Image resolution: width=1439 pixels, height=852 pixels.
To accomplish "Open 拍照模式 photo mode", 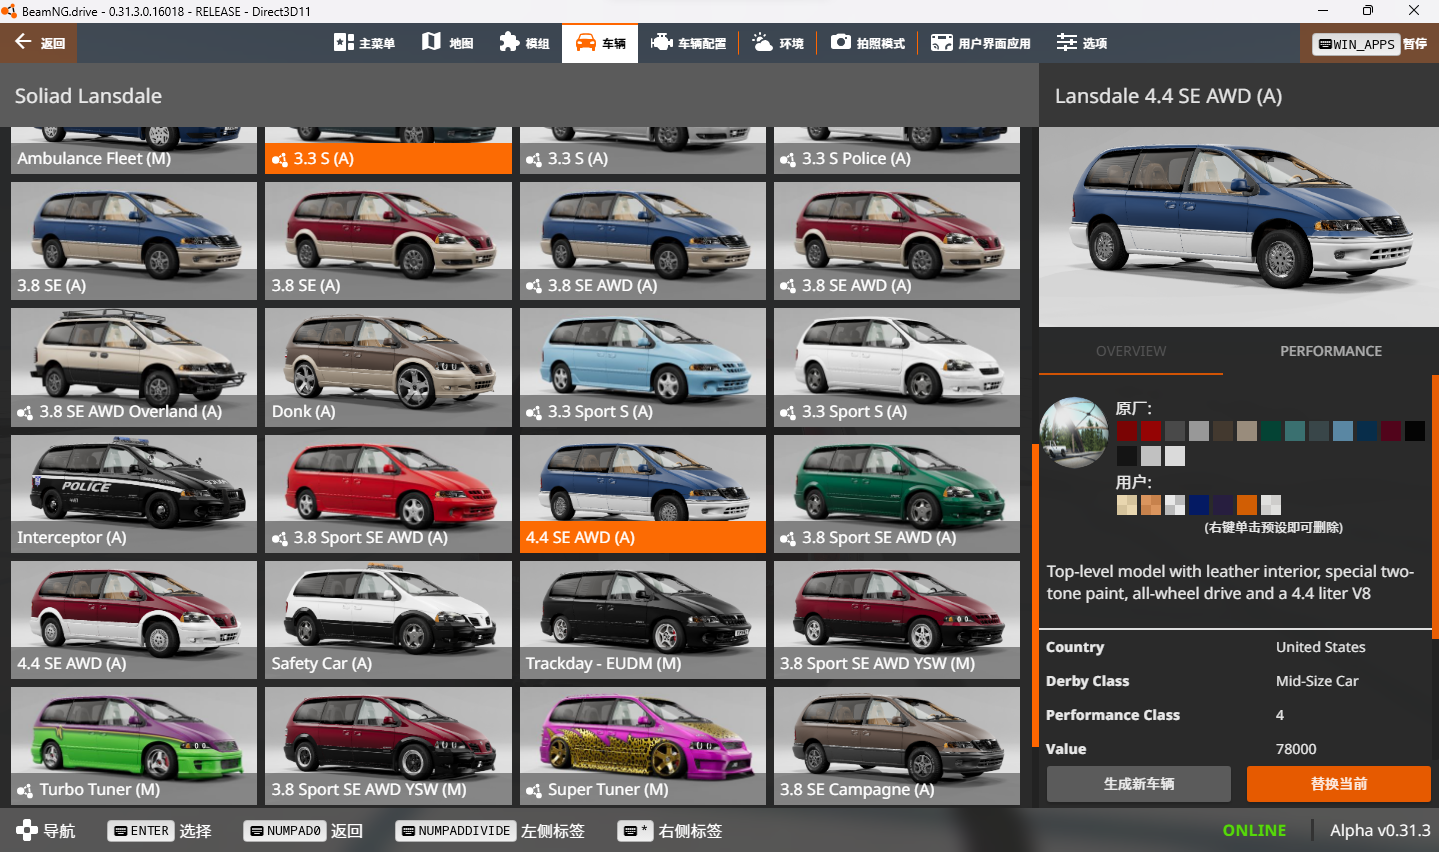I will point(868,43).
